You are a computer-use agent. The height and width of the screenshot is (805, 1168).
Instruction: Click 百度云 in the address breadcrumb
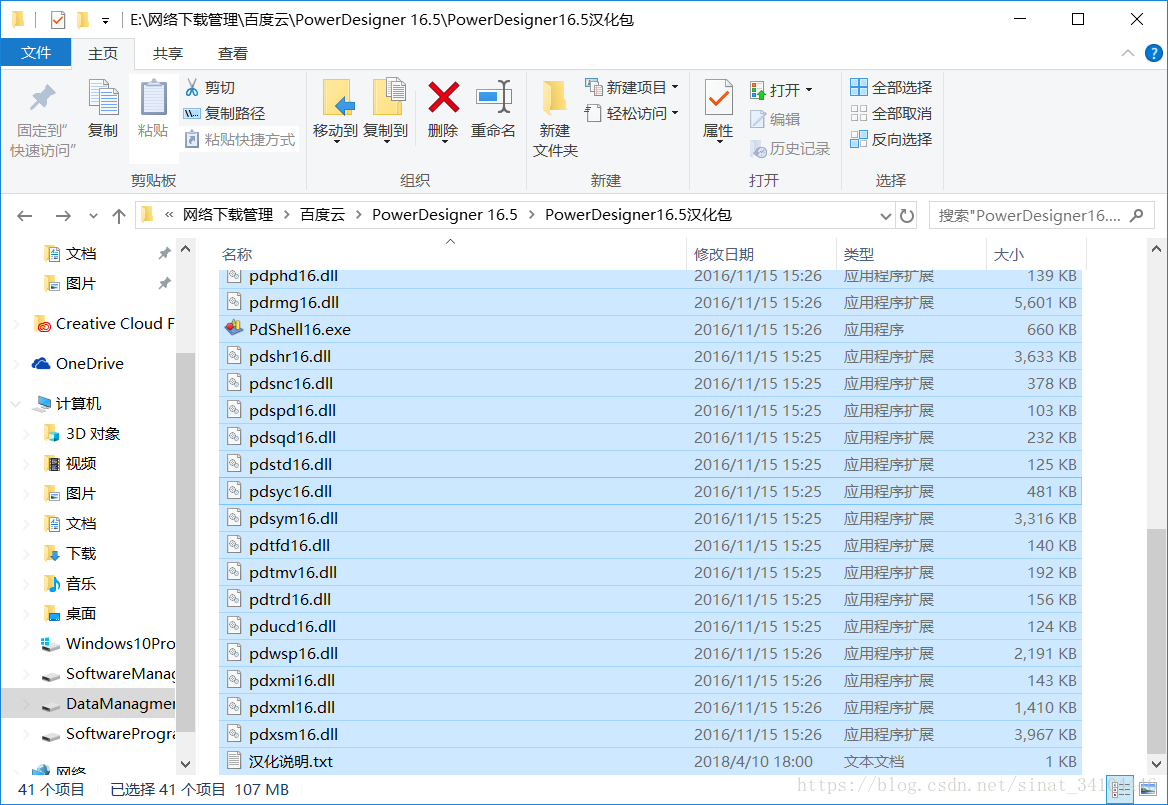pos(323,214)
